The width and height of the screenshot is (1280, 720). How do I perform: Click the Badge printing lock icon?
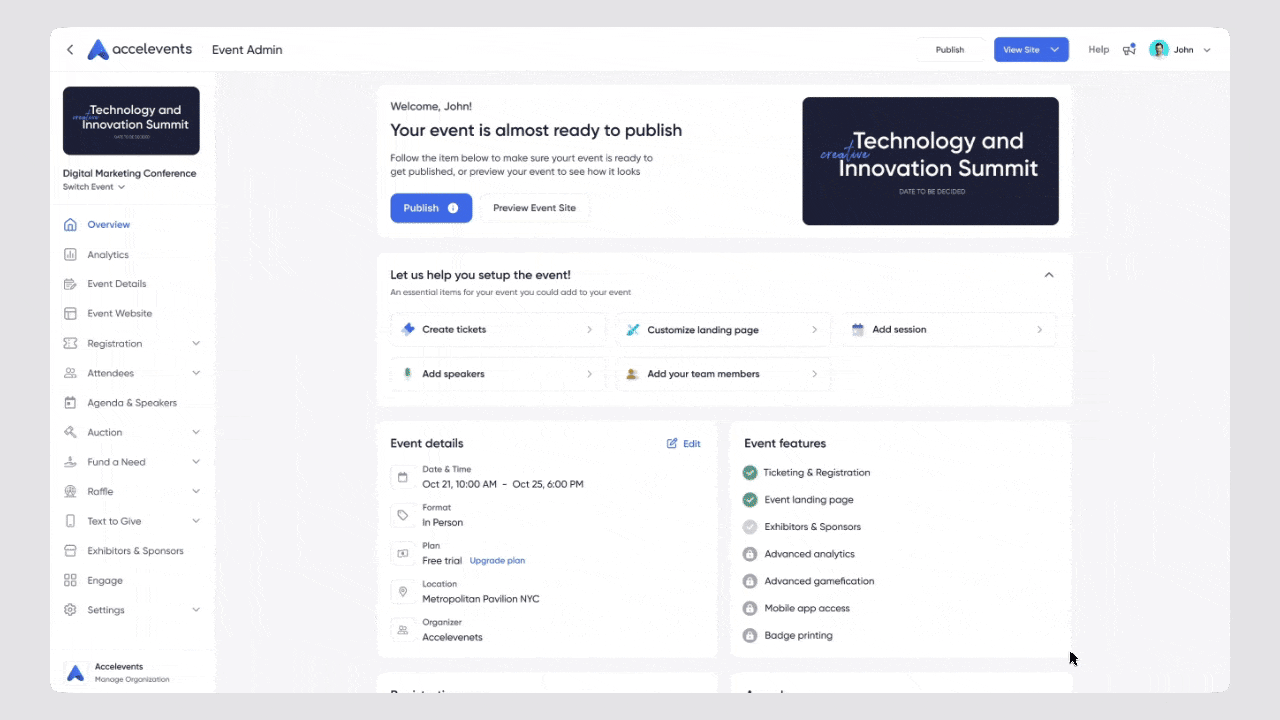pos(750,635)
